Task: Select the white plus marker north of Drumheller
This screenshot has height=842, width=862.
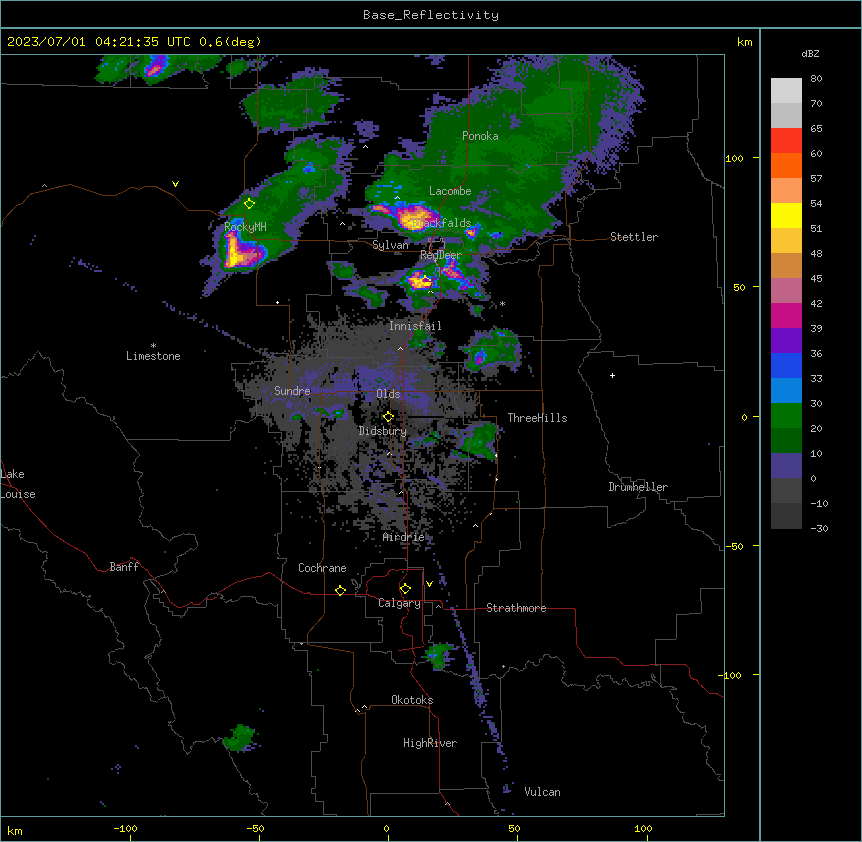Action: click(x=612, y=375)
